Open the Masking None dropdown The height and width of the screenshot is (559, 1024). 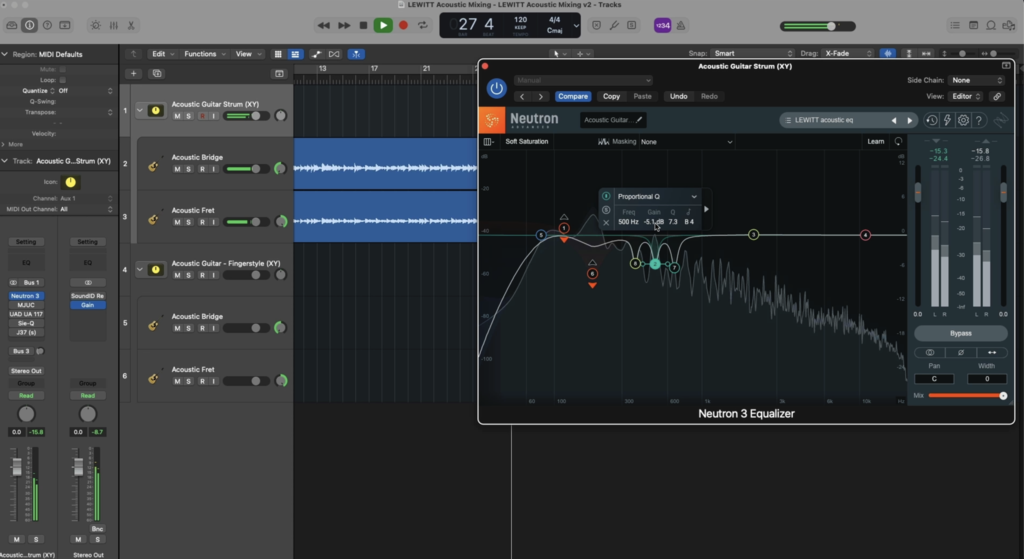[x=686, y=142]
